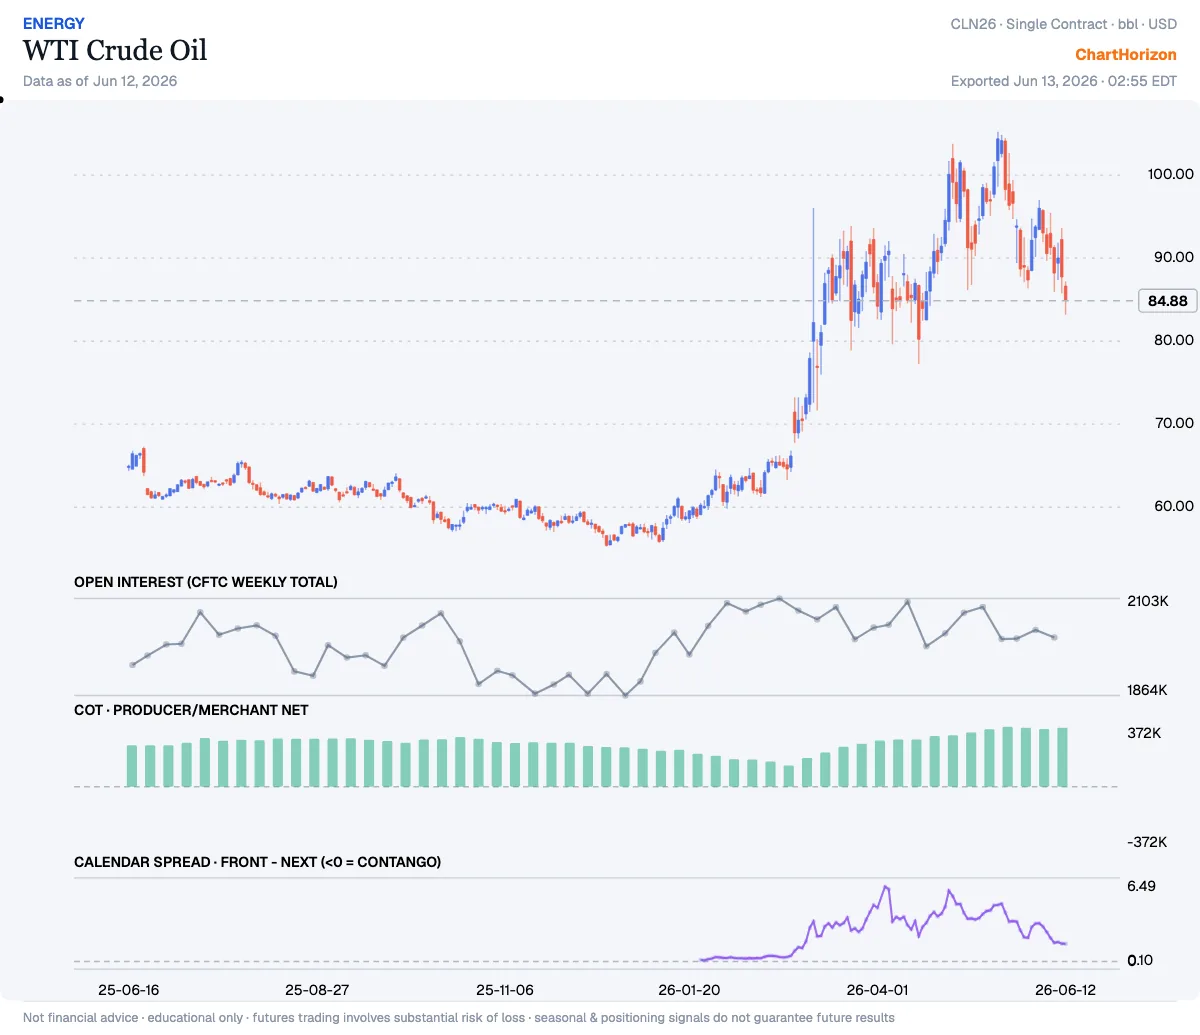Click the 0.10 calendar spread axis value

click(1140, 960)
